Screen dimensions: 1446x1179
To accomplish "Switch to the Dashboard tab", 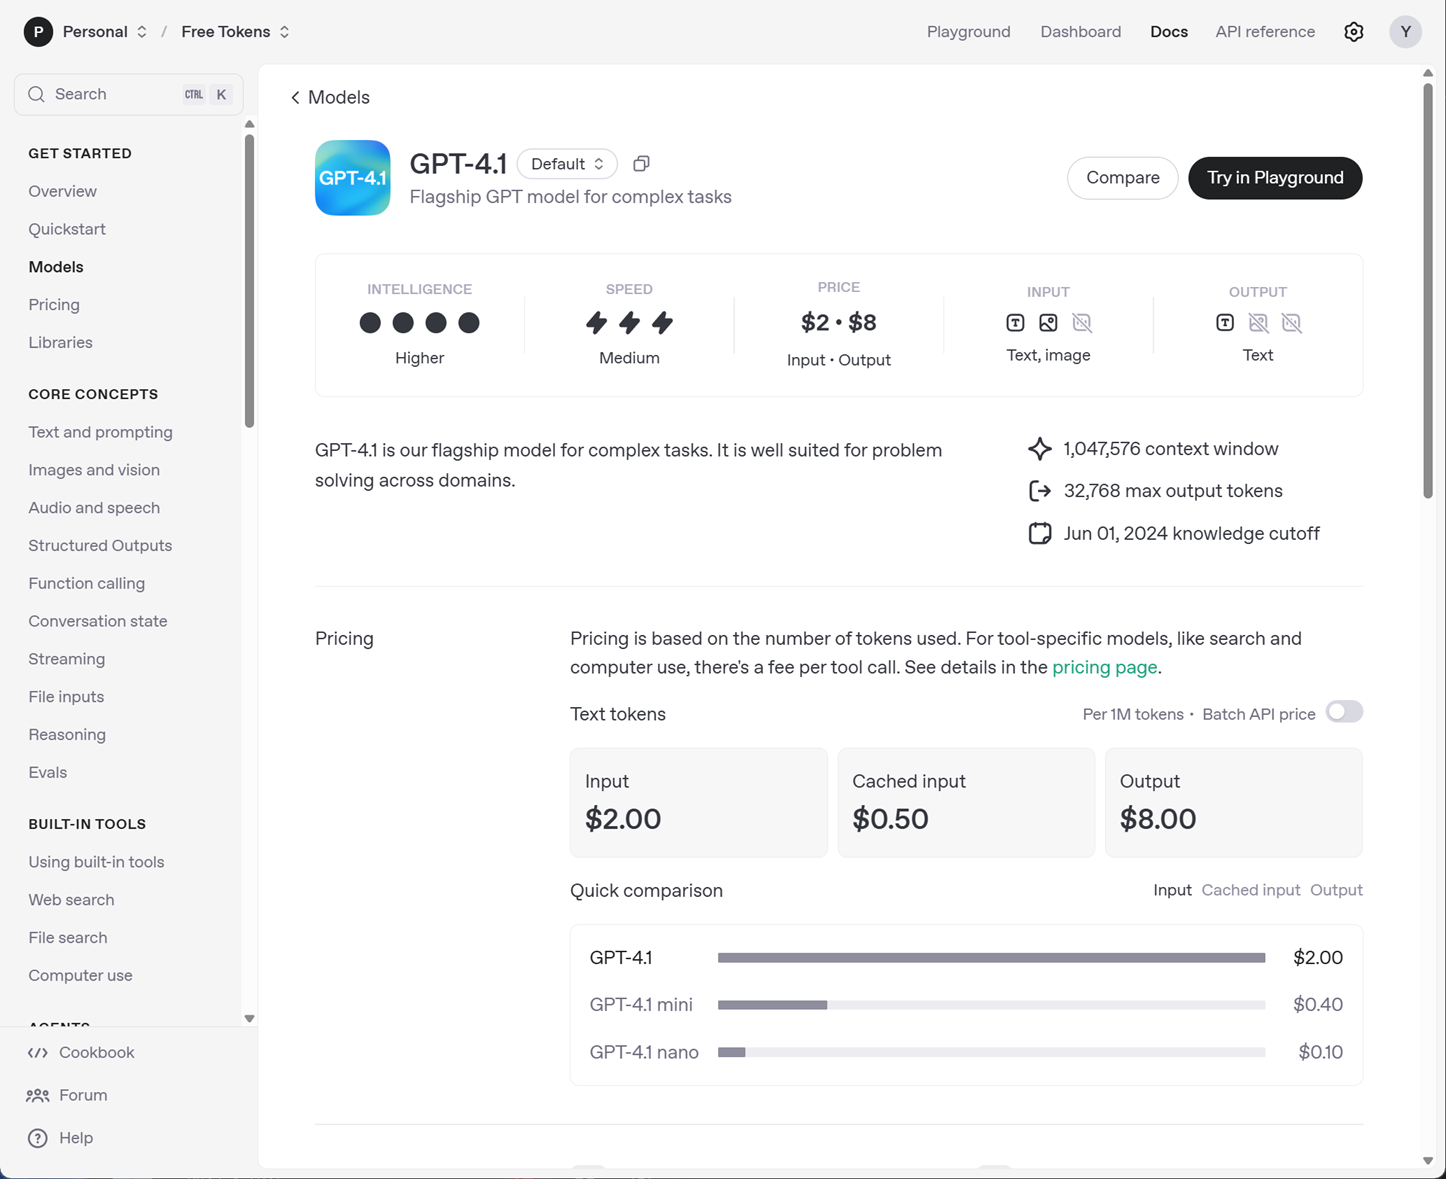I will pos(1080,32).
